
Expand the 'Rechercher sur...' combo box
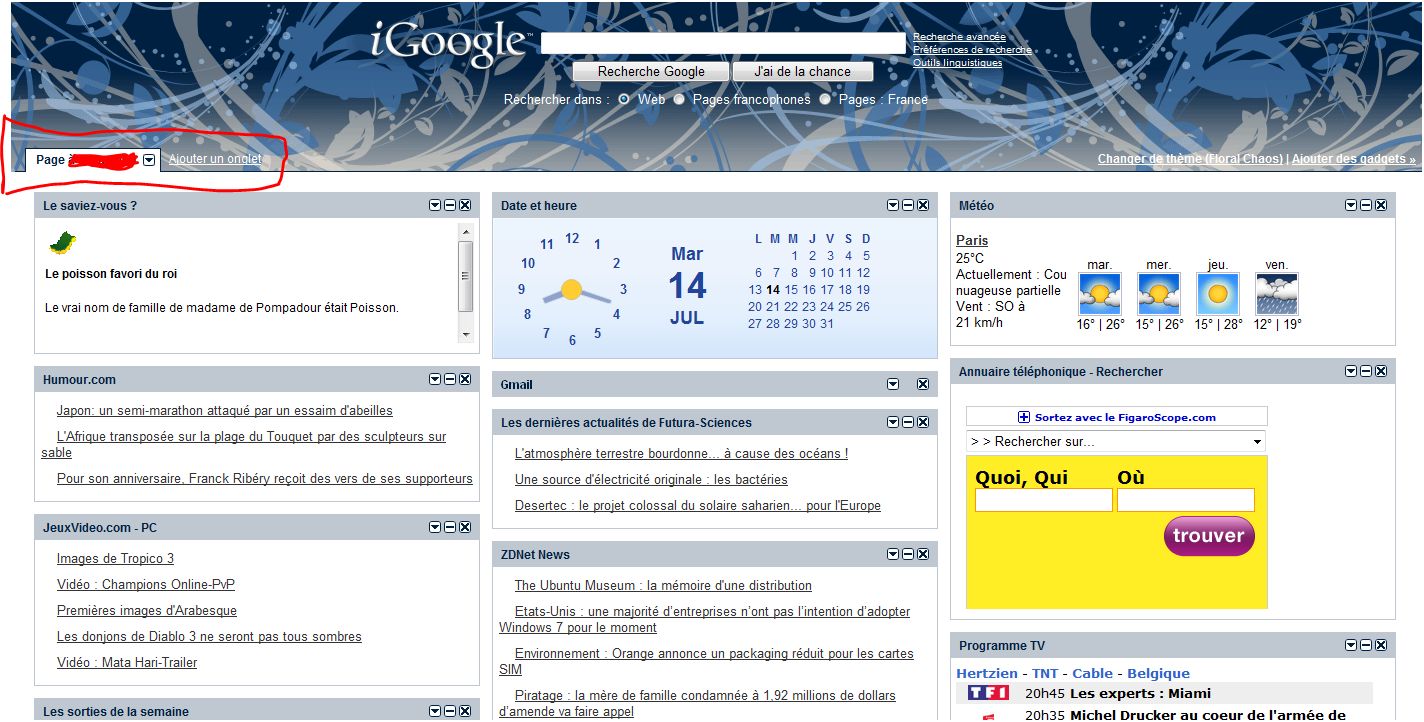coord(1257,441)
